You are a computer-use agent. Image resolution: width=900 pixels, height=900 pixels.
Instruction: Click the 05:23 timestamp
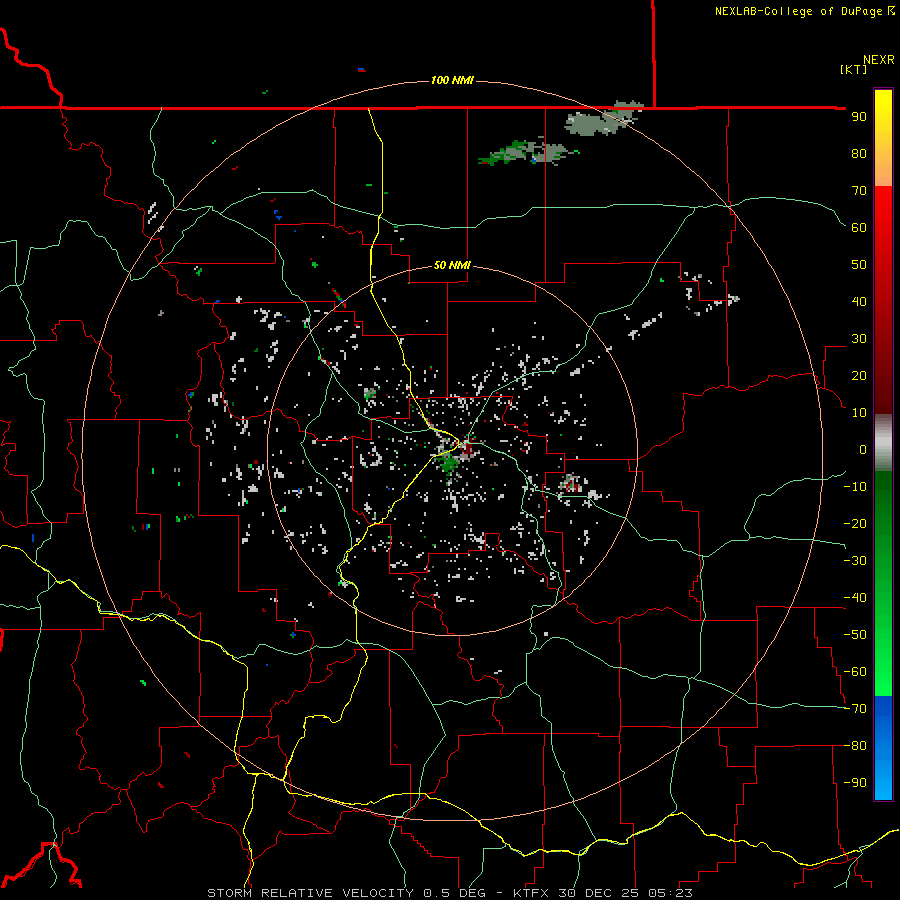click(x=670, y=893)
